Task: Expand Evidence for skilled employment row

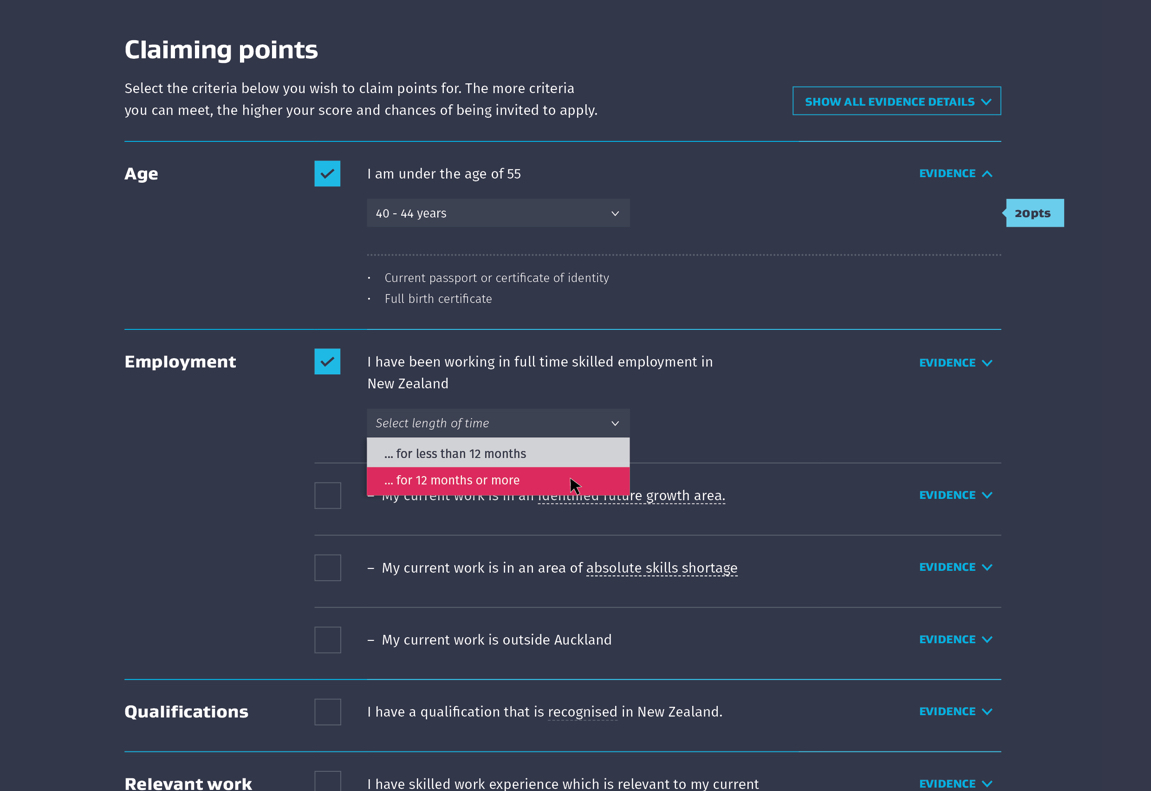Action: click(x=955, y=362)
